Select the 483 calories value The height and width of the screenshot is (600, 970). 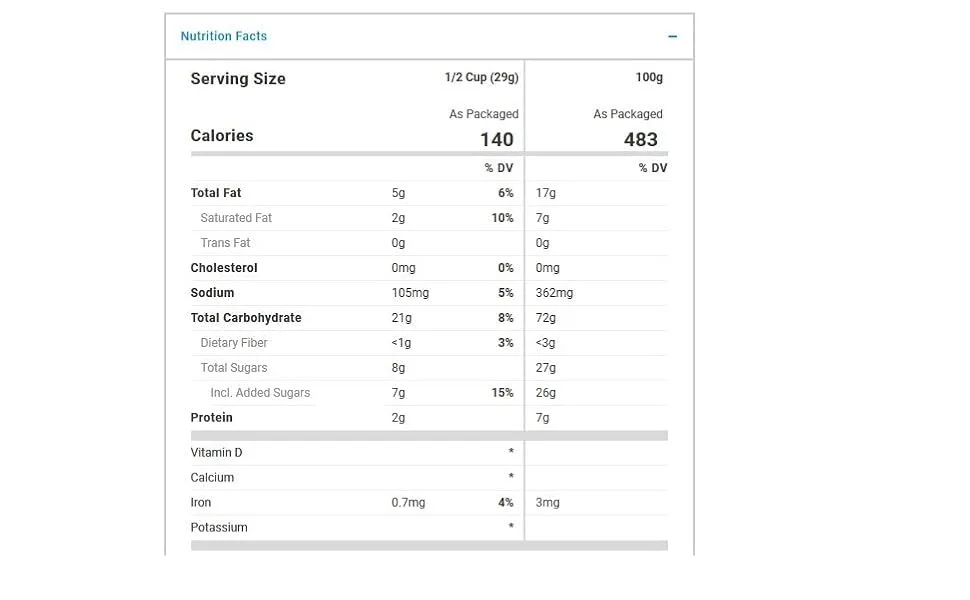tap(640, 139)
